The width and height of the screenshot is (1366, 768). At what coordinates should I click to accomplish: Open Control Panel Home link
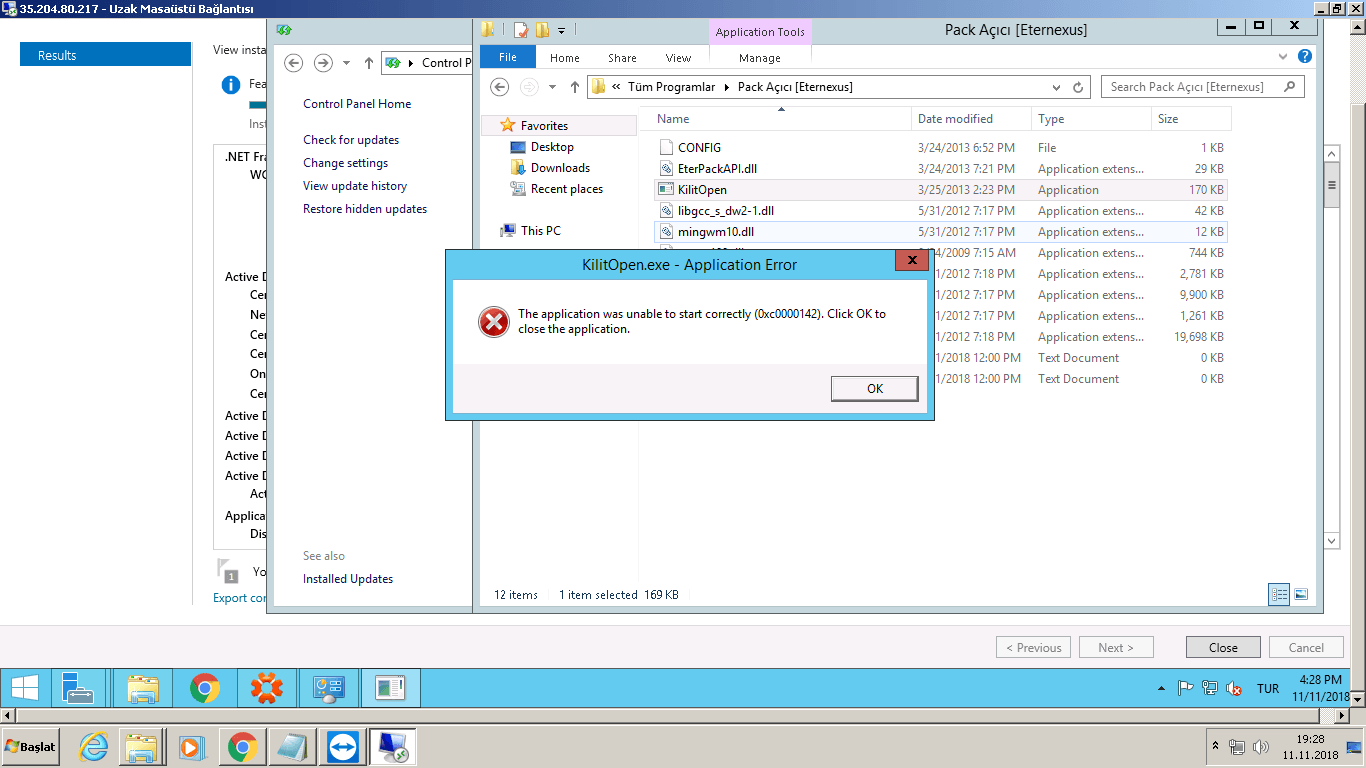[357, 104]
